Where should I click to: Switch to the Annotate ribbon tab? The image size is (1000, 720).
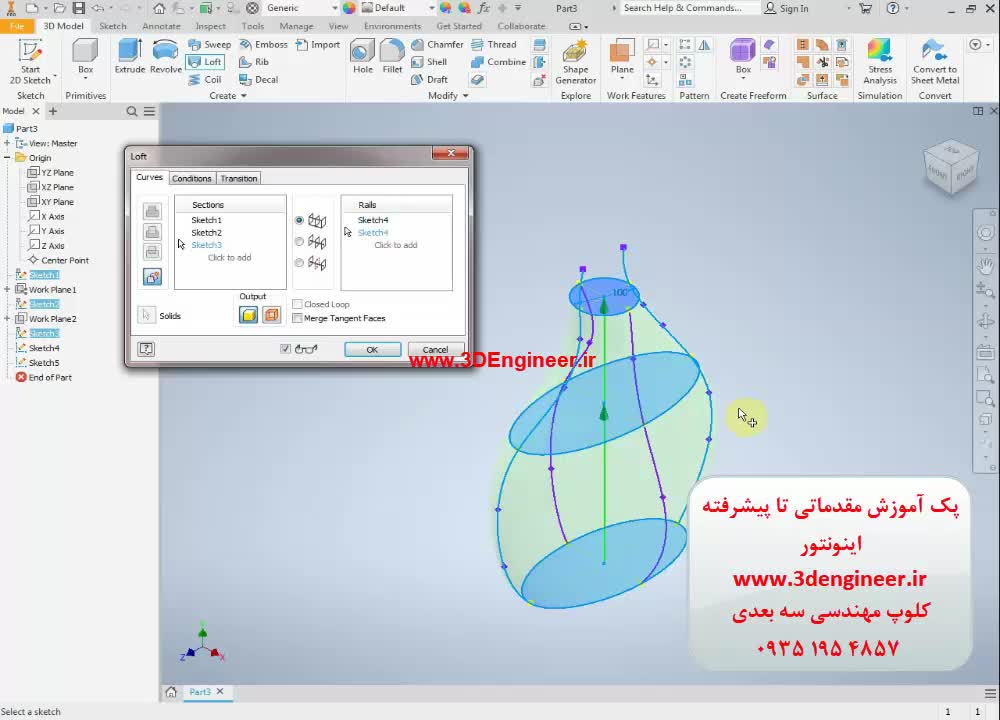point(161,26)
